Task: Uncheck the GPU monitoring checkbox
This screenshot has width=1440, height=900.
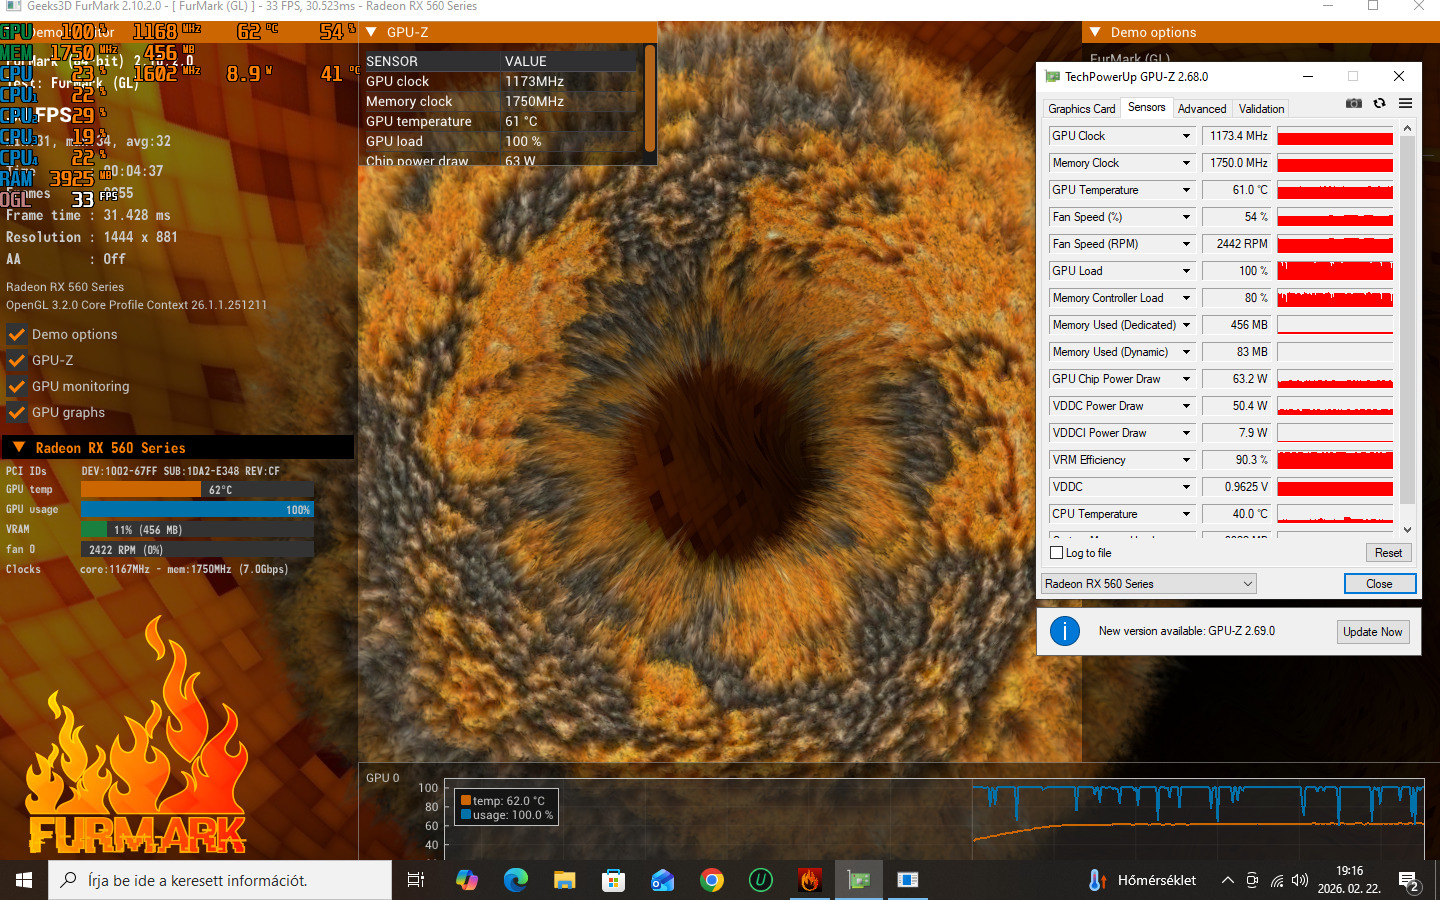Action: click(x=17, y=386)
